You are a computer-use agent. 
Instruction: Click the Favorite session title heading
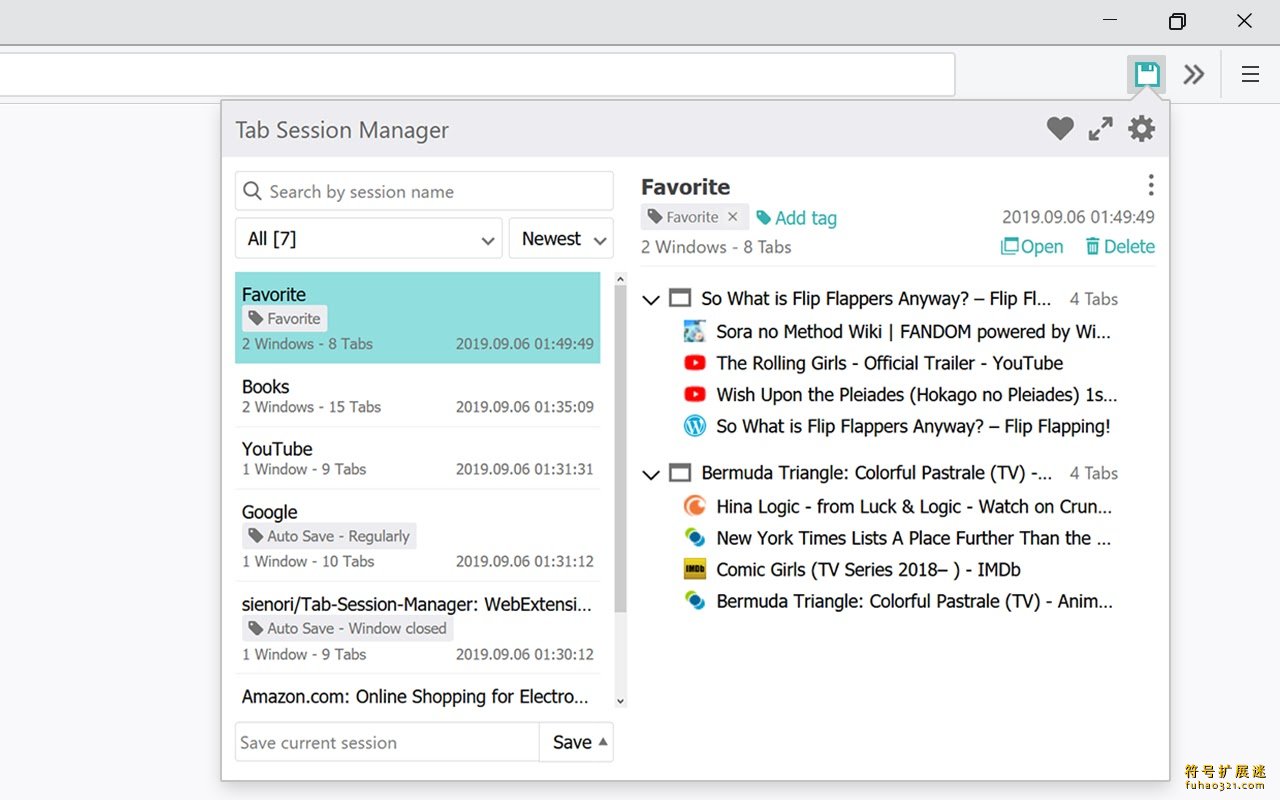click(x=685, y=187)
